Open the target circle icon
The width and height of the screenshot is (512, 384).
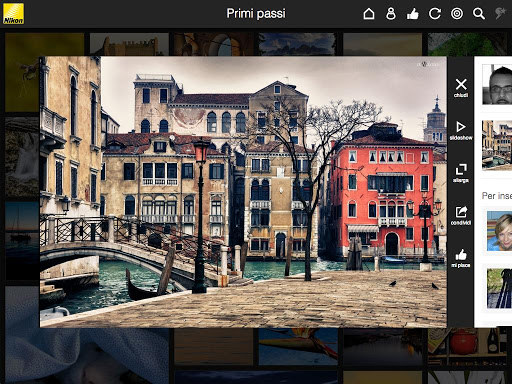(457, 14)
